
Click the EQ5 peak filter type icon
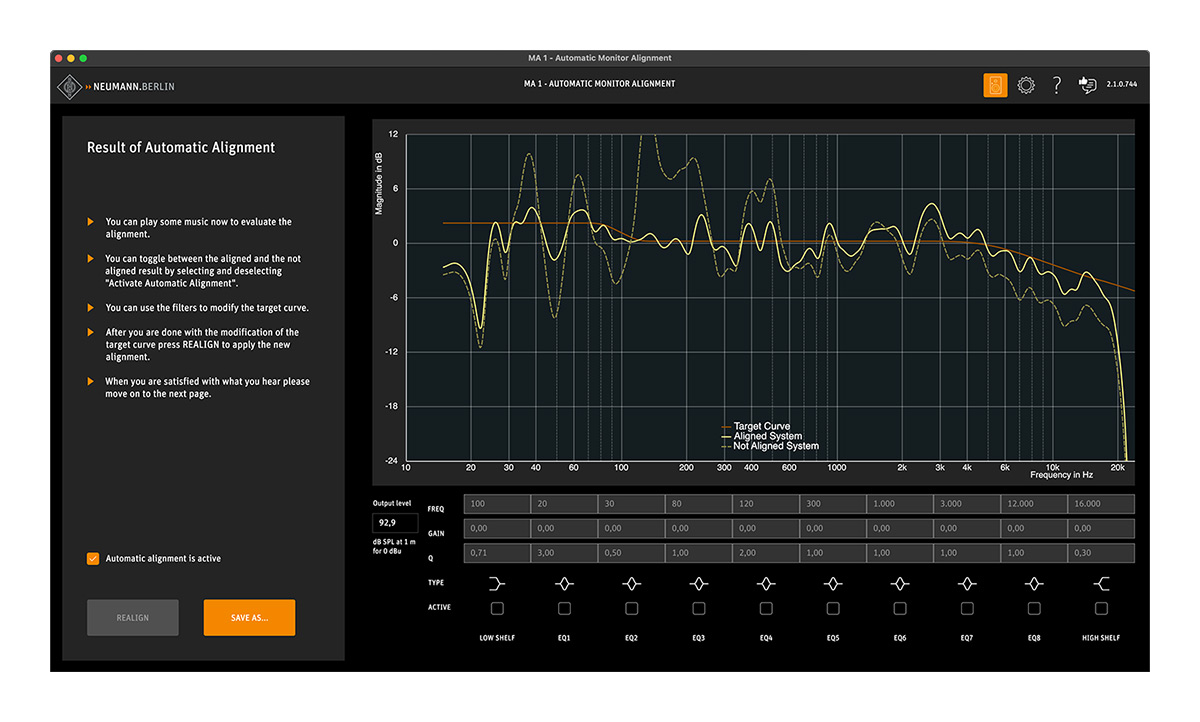click(x=833, y=583)
